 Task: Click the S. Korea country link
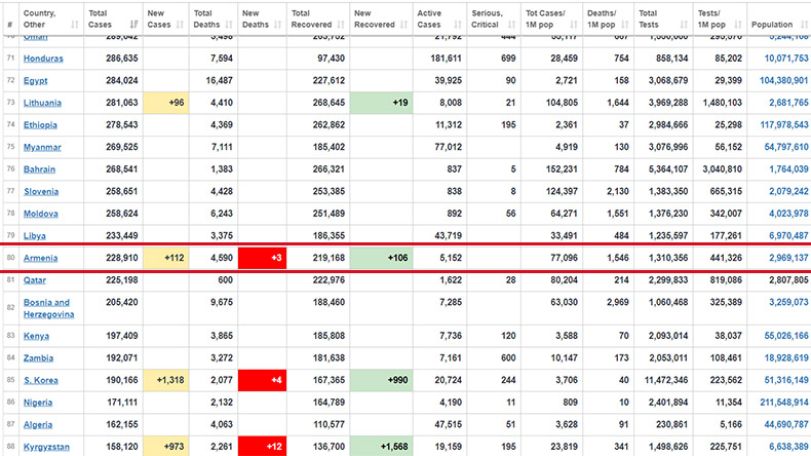[40, 380]
